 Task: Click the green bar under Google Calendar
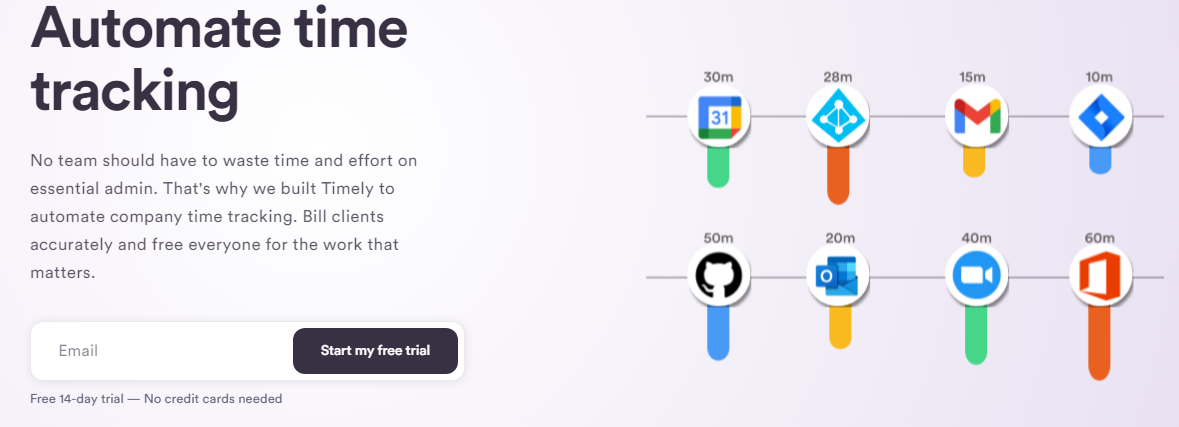click(x=719, y=168)
